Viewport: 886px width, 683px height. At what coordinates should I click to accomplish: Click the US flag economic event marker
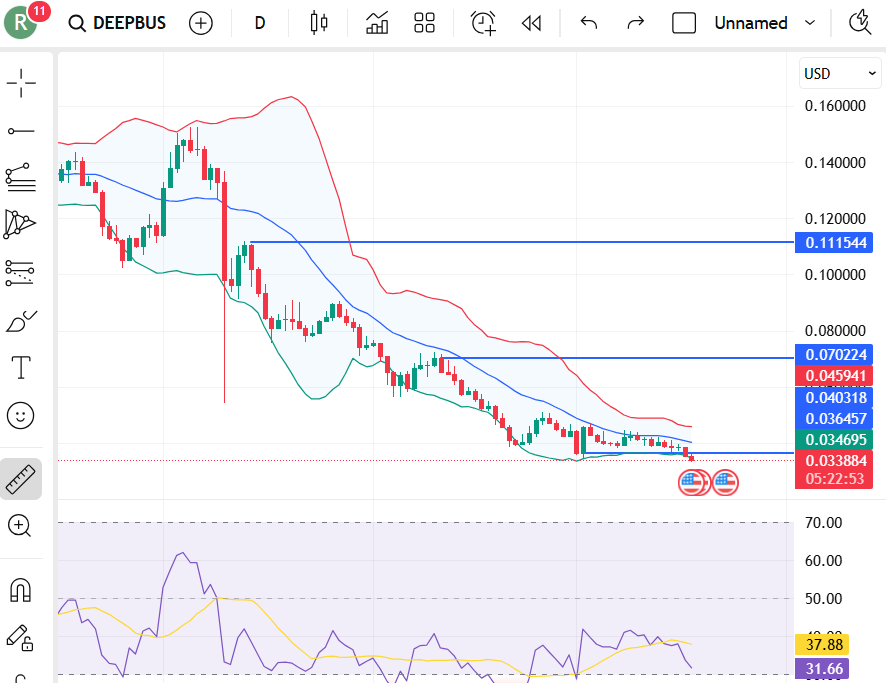tap(692, 482)
